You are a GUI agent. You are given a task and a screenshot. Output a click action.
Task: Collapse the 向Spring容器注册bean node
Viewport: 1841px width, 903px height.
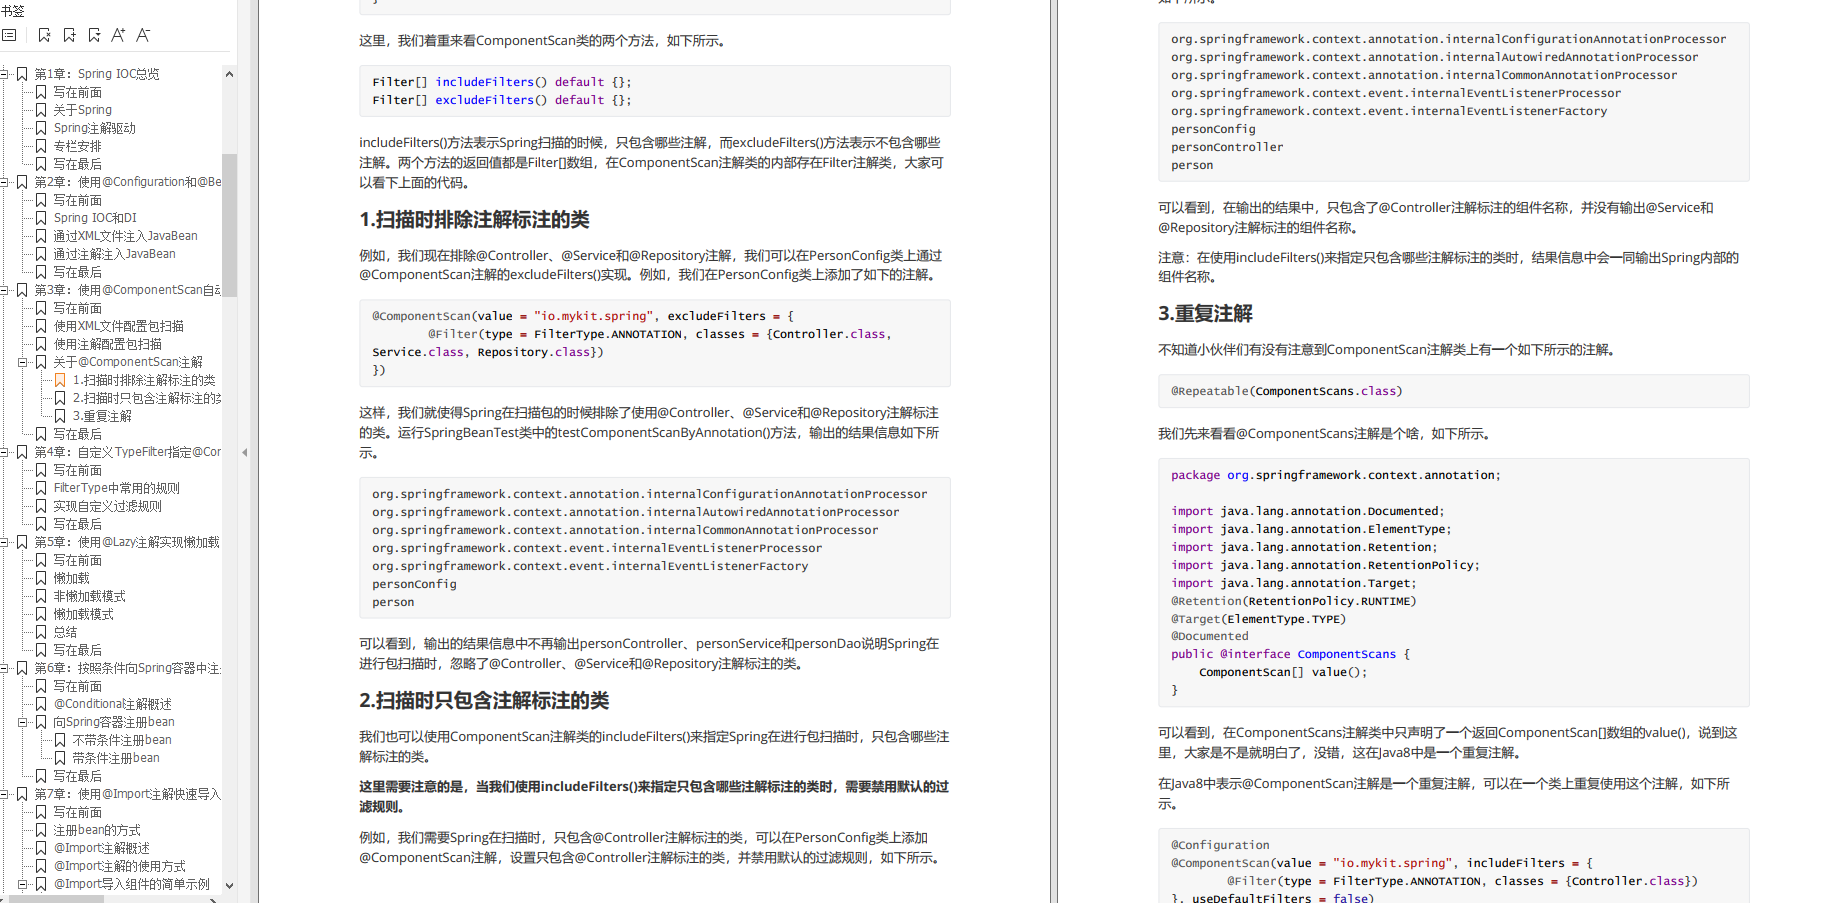tap(22, 722)
